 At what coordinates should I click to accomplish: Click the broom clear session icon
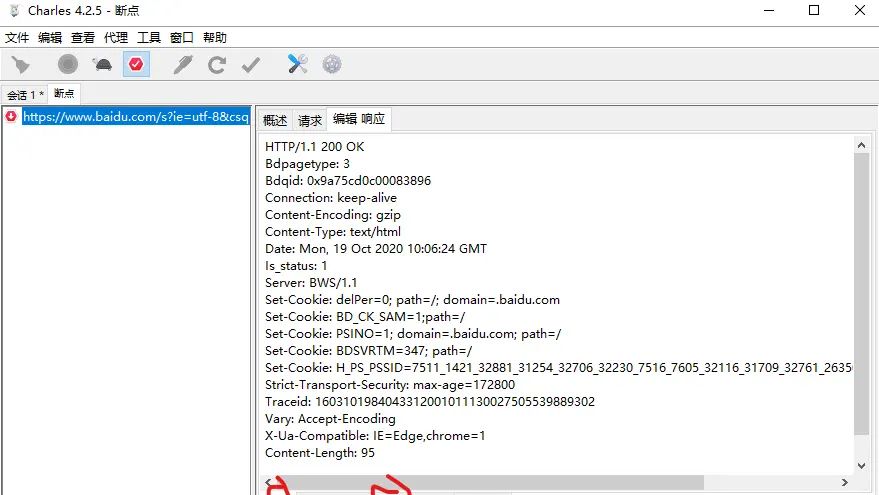pyautogui.click(x=21, y=64)
